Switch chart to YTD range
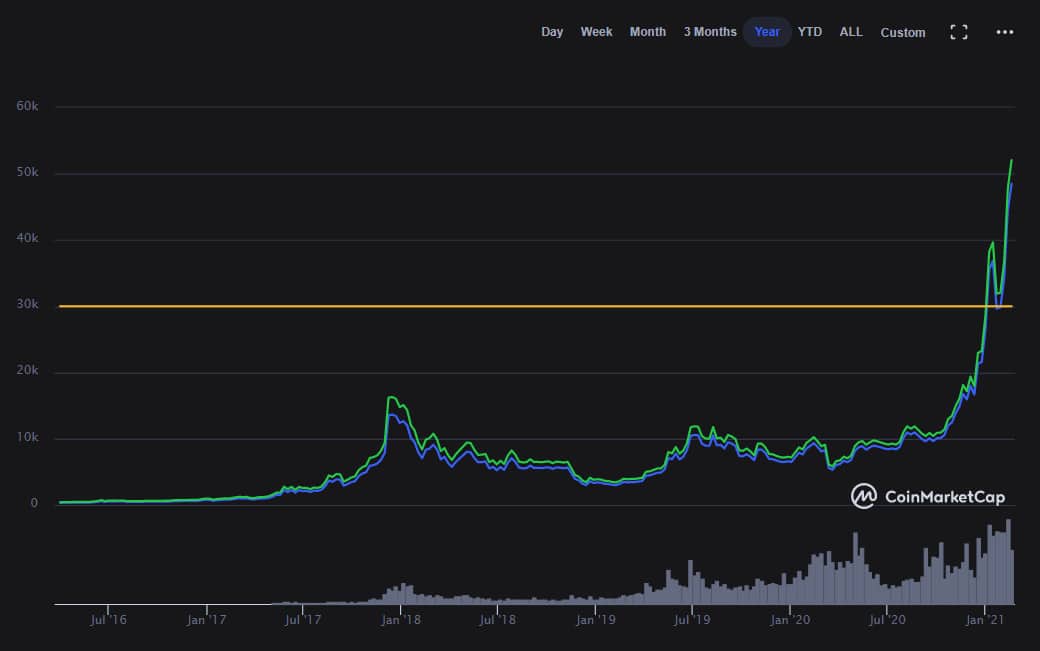The image size is (1040, 651). (x=809, y=32)
